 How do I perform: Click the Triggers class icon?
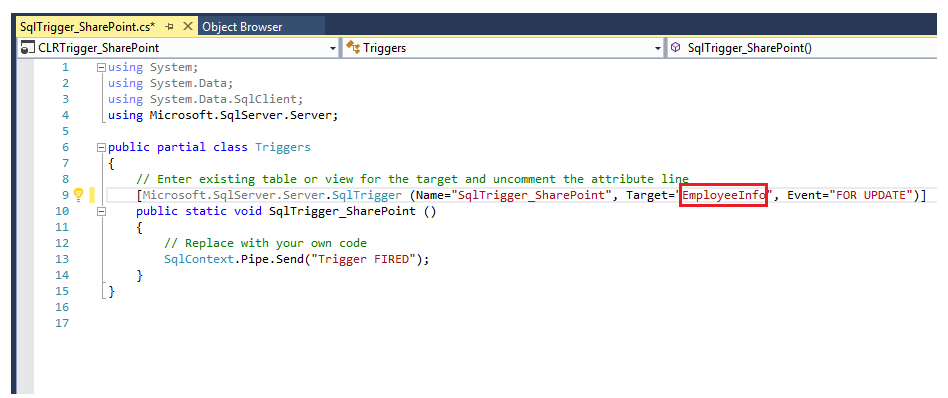353,48
